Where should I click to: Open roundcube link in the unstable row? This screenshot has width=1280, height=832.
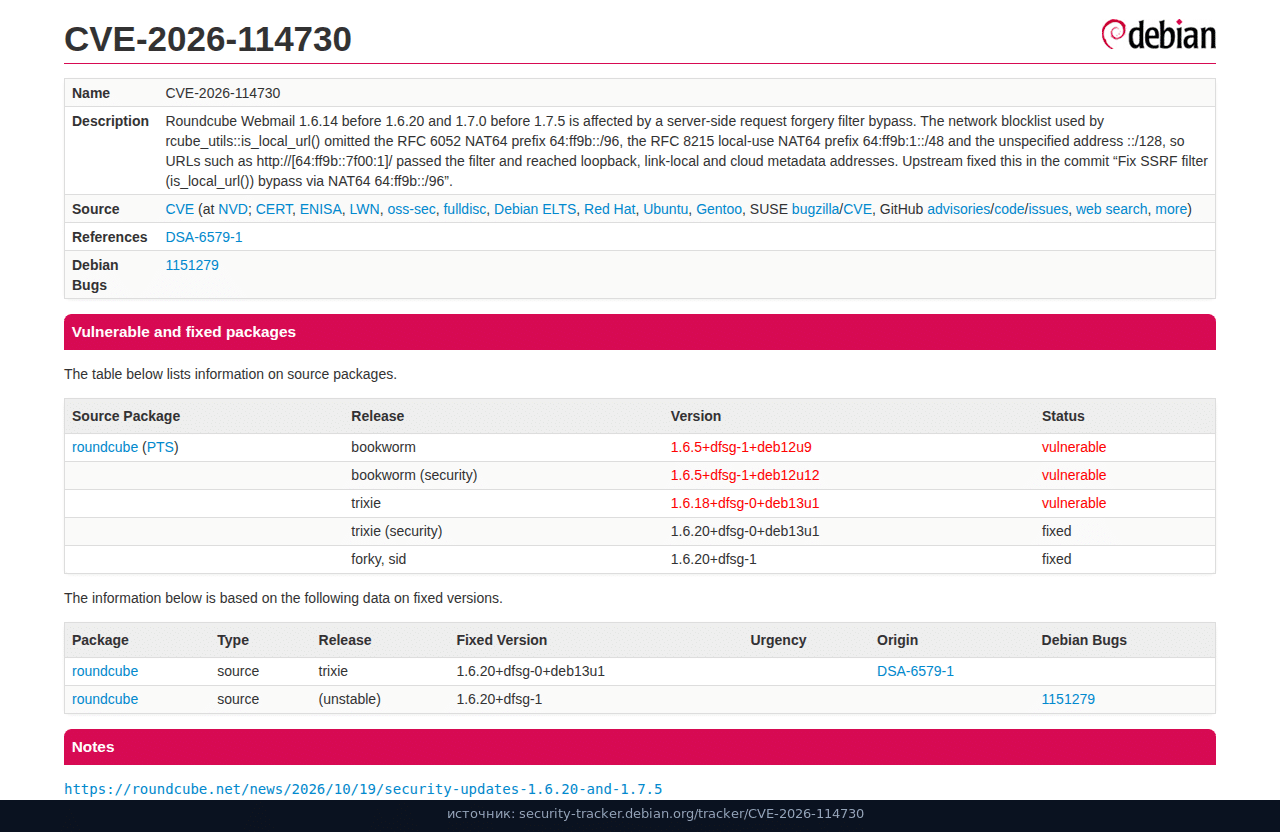tap(105, 699)
